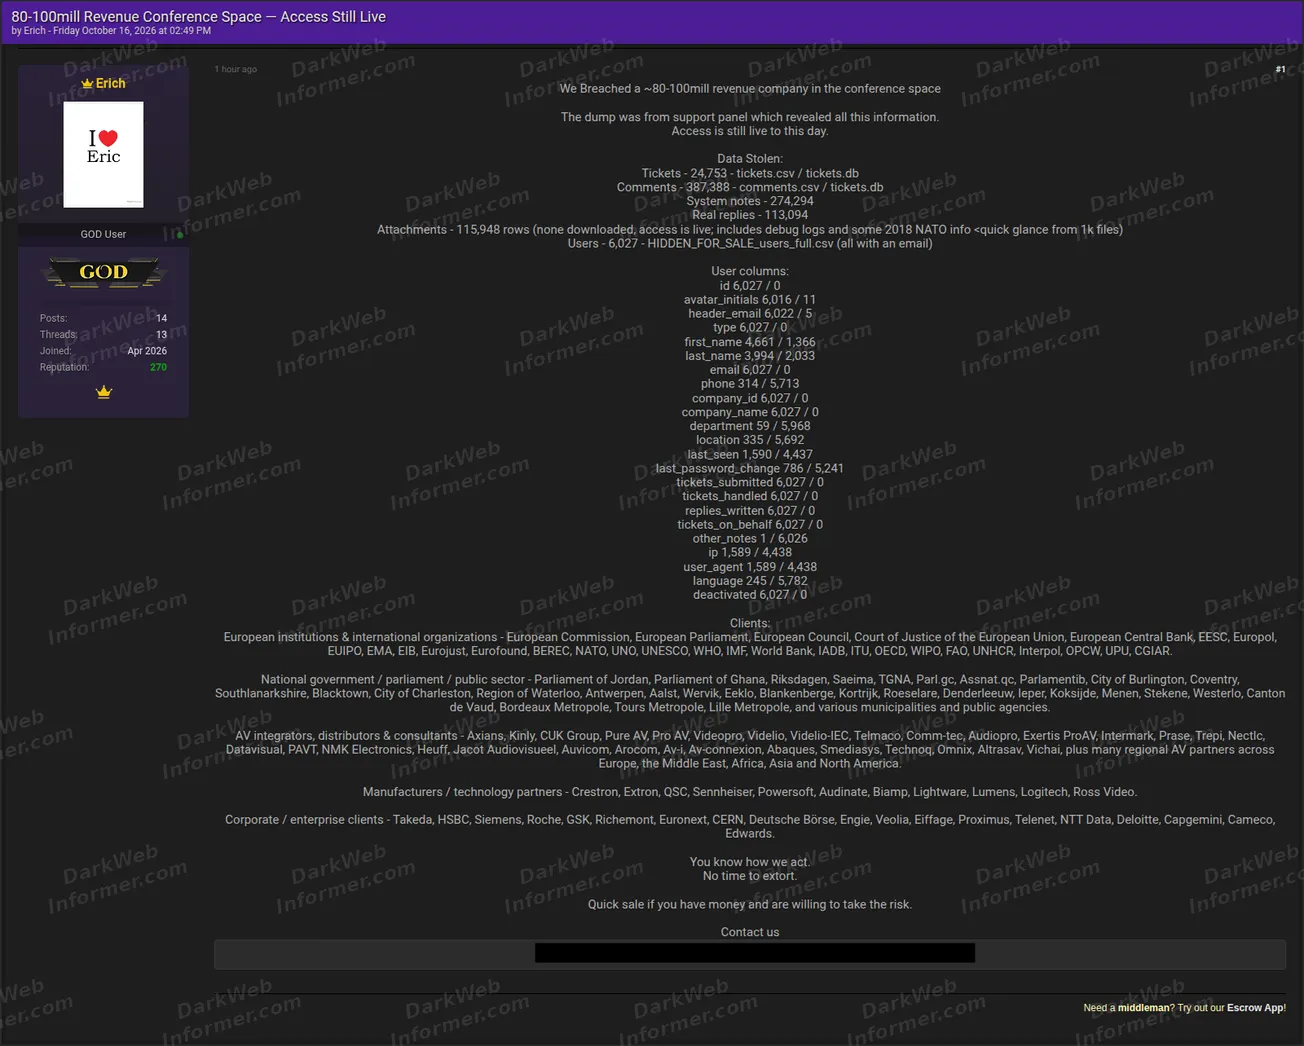
Task: Click the "last_password_change 786 / 5,241" row
Action: [x=750, y=468]
